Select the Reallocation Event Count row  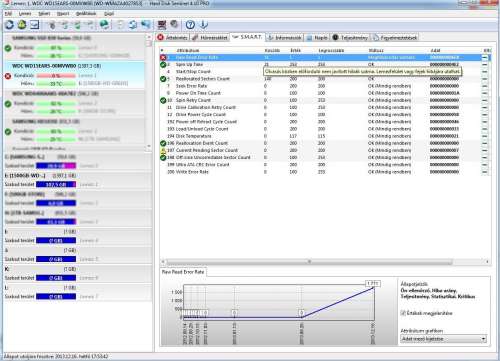click(x=325, y=143)
